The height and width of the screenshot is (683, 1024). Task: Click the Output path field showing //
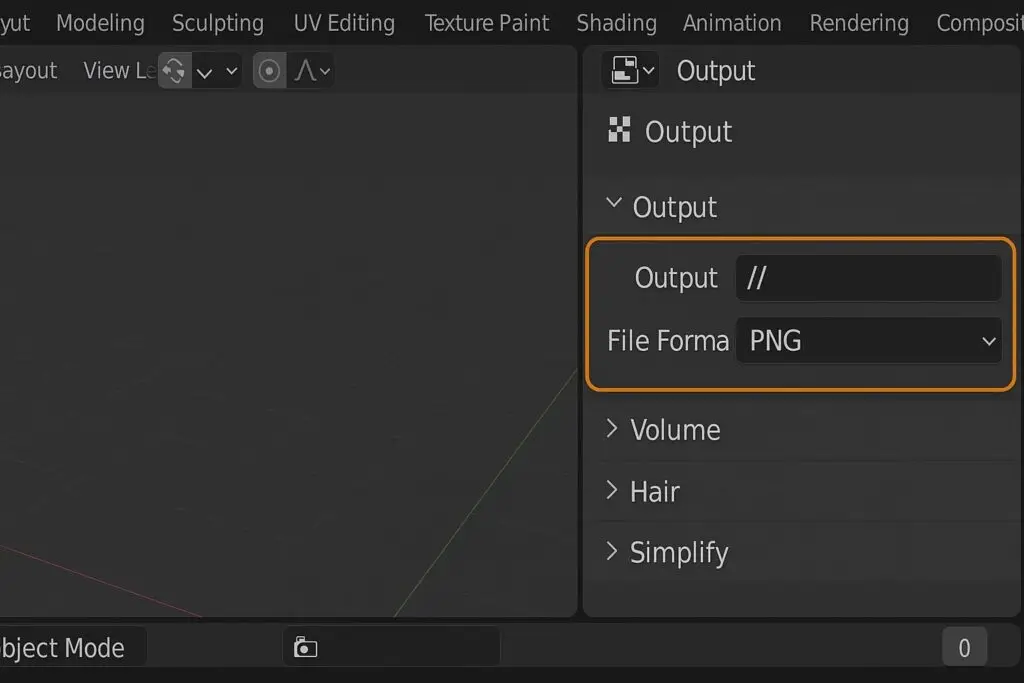(x=868, y=278)
